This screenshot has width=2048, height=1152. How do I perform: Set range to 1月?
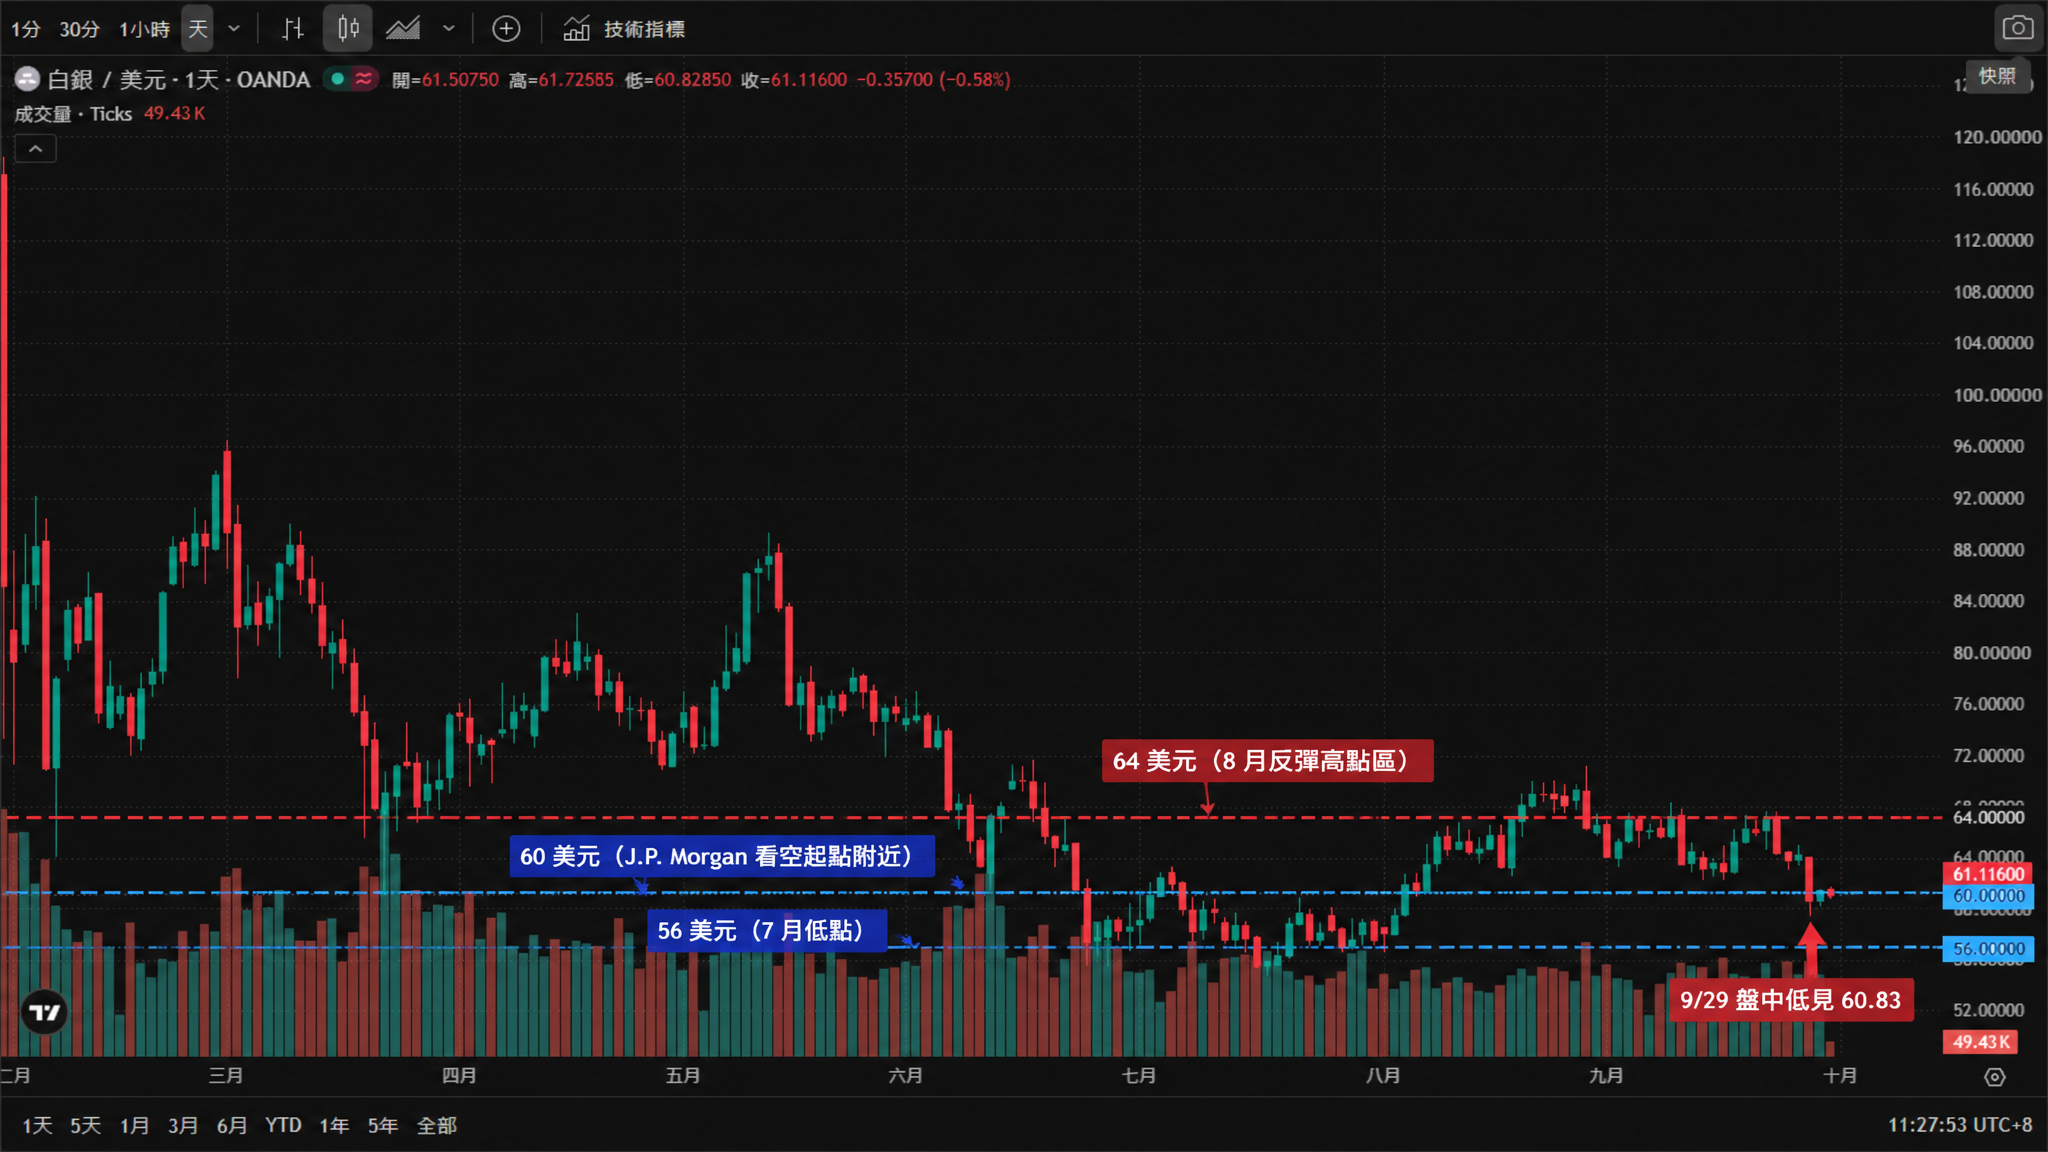(134, 1125)
